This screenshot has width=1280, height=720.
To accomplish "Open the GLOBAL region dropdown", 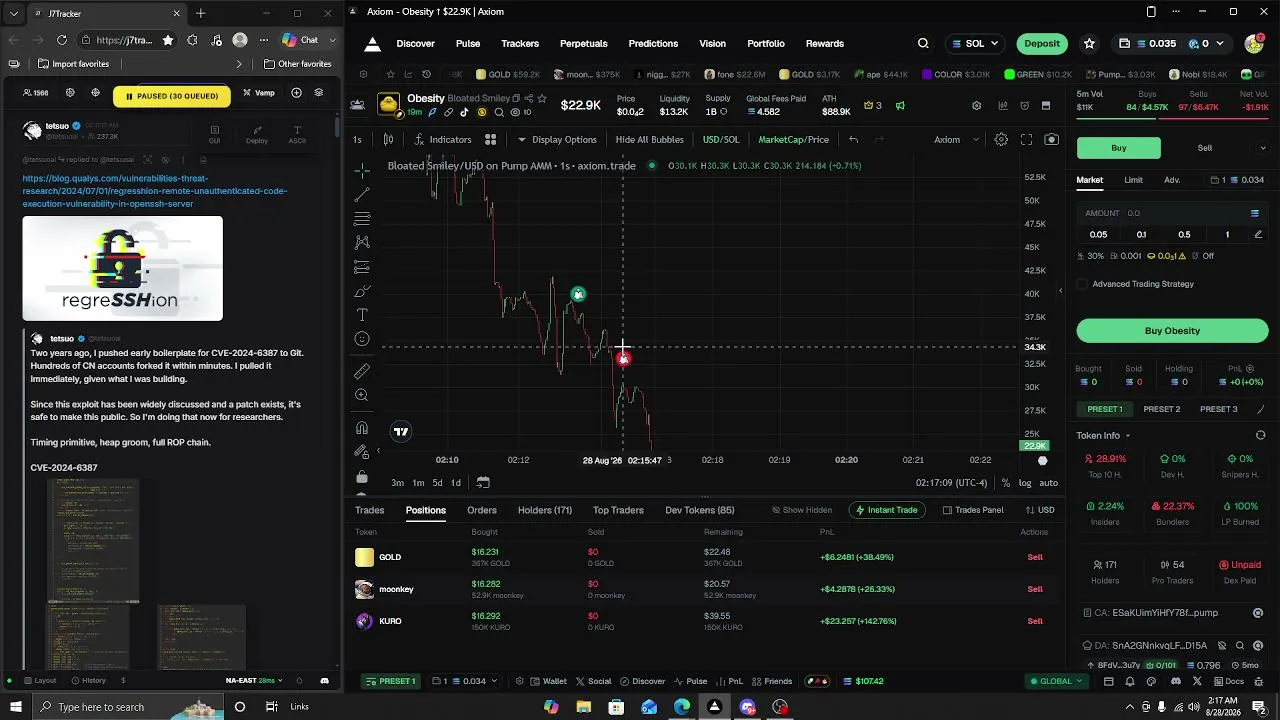I will coord(1057,681).
